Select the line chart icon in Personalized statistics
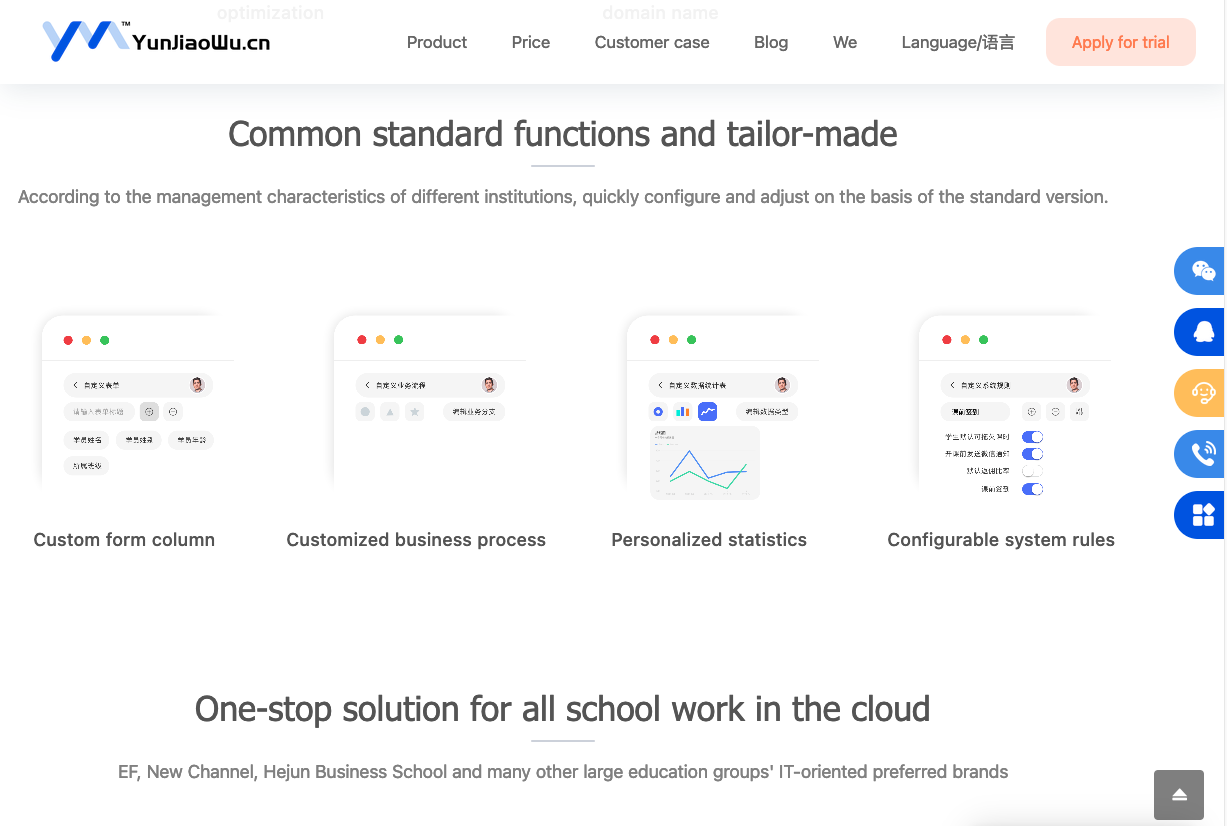This screenshot has height=826, width=1227. point(707,411)
